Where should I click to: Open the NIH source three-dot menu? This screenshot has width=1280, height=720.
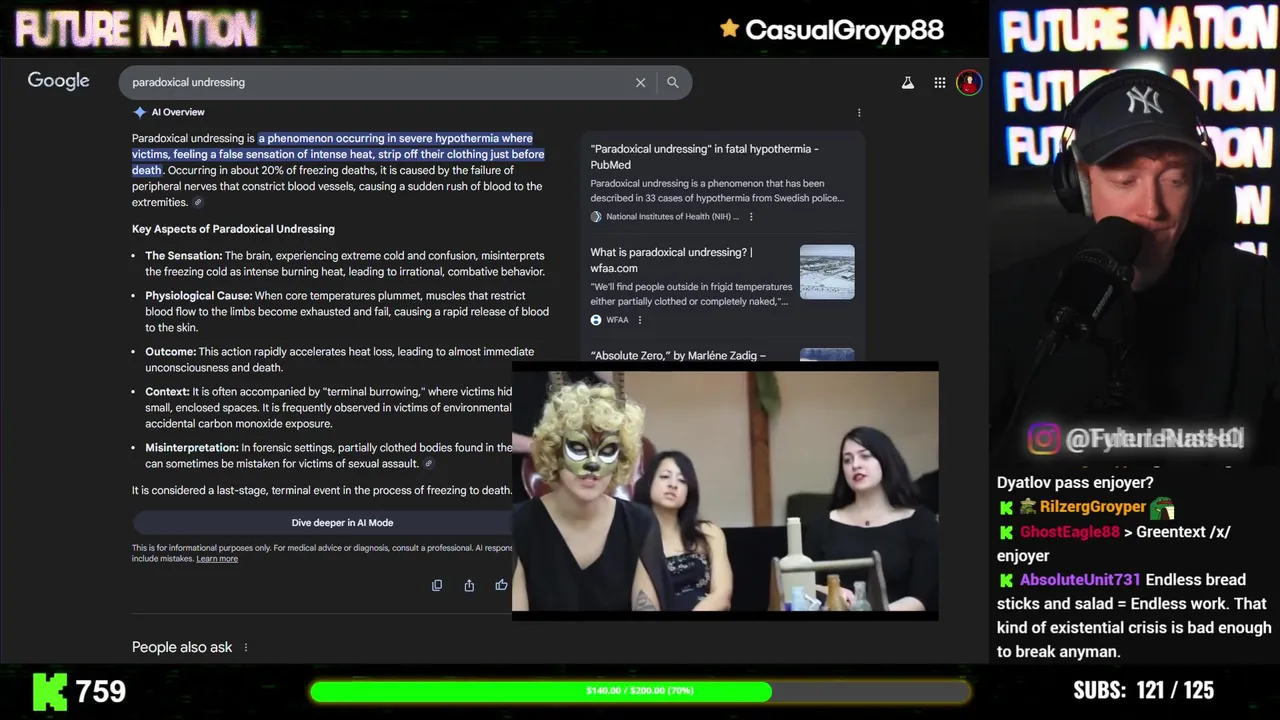[751, 217]
